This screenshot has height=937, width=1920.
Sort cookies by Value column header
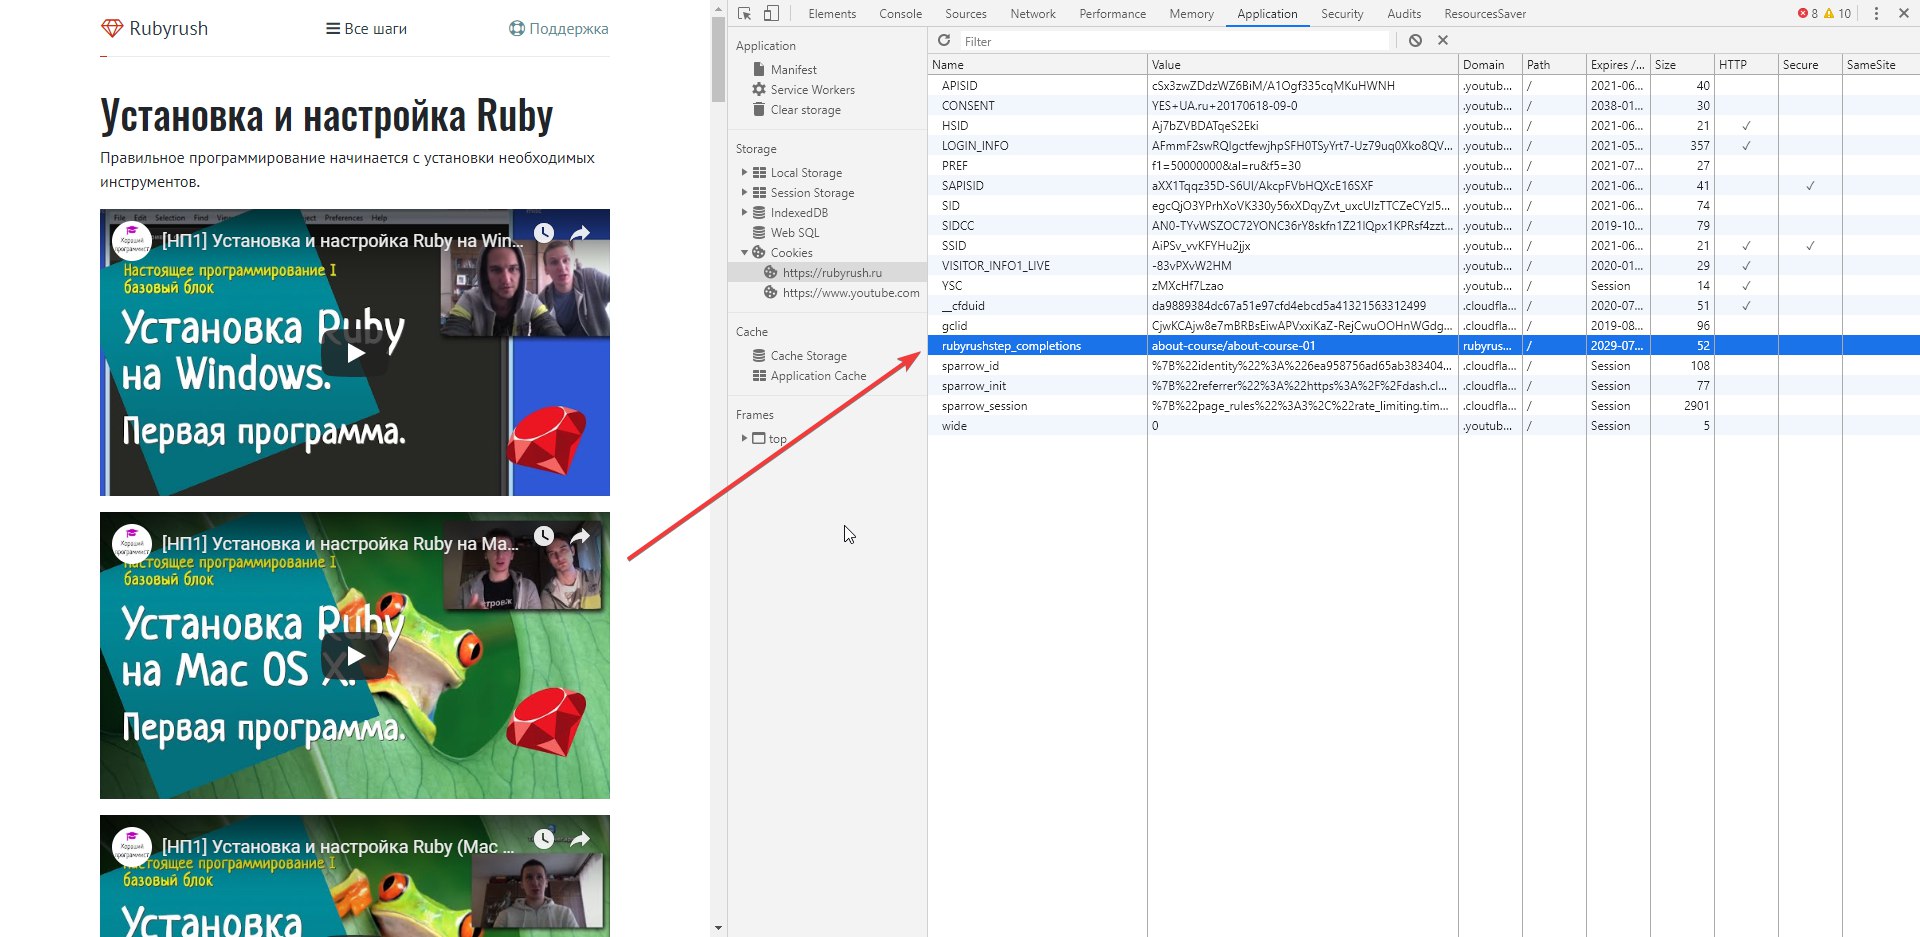(1302, 64)
